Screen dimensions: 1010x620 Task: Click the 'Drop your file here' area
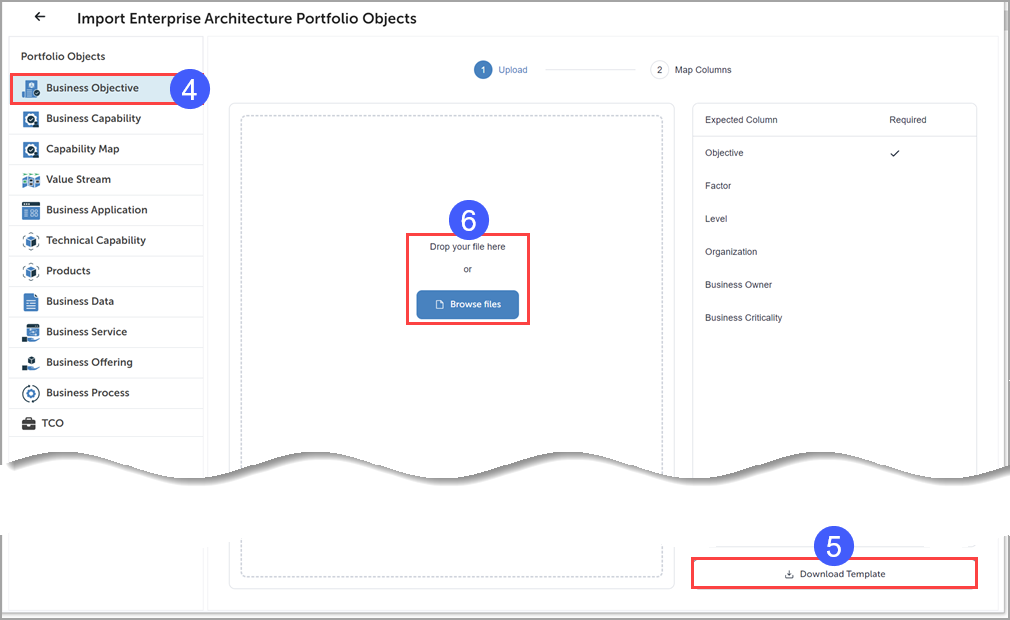click(x=467, y=247)
